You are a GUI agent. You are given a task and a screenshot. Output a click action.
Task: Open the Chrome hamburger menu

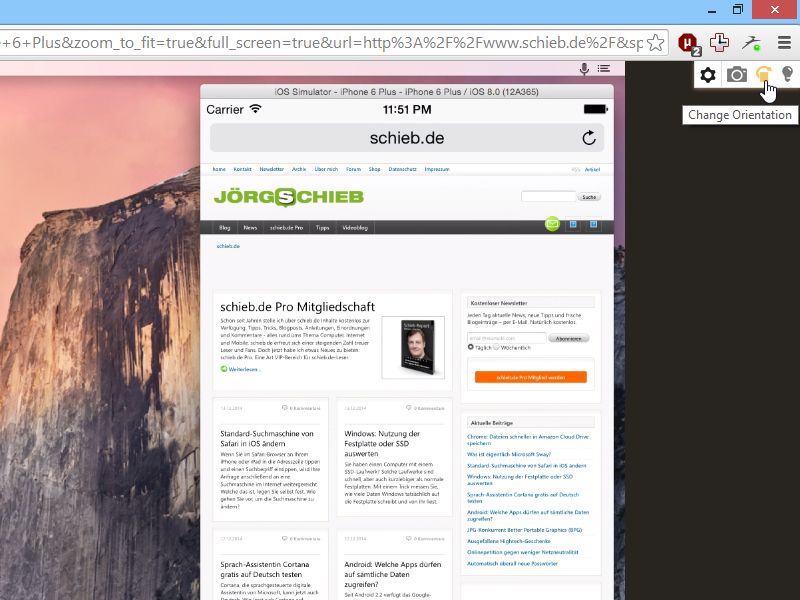coord(784,42)
